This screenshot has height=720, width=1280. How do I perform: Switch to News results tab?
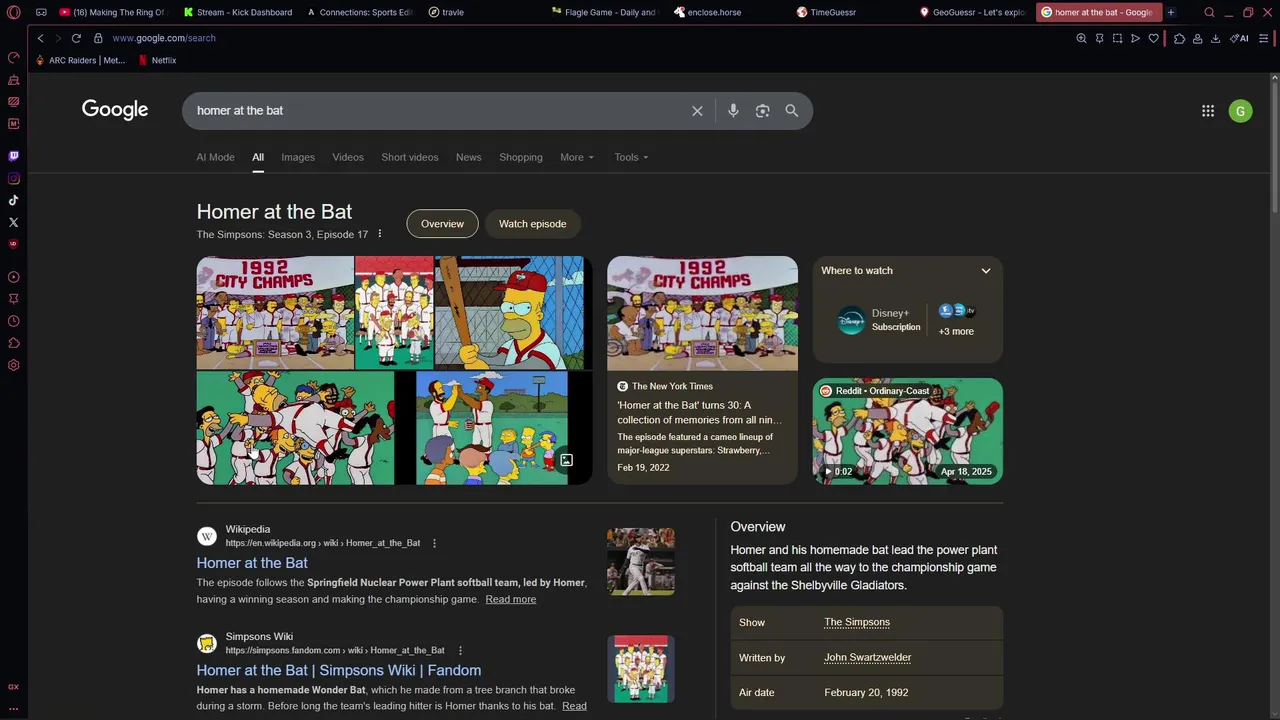click(469, 157)
